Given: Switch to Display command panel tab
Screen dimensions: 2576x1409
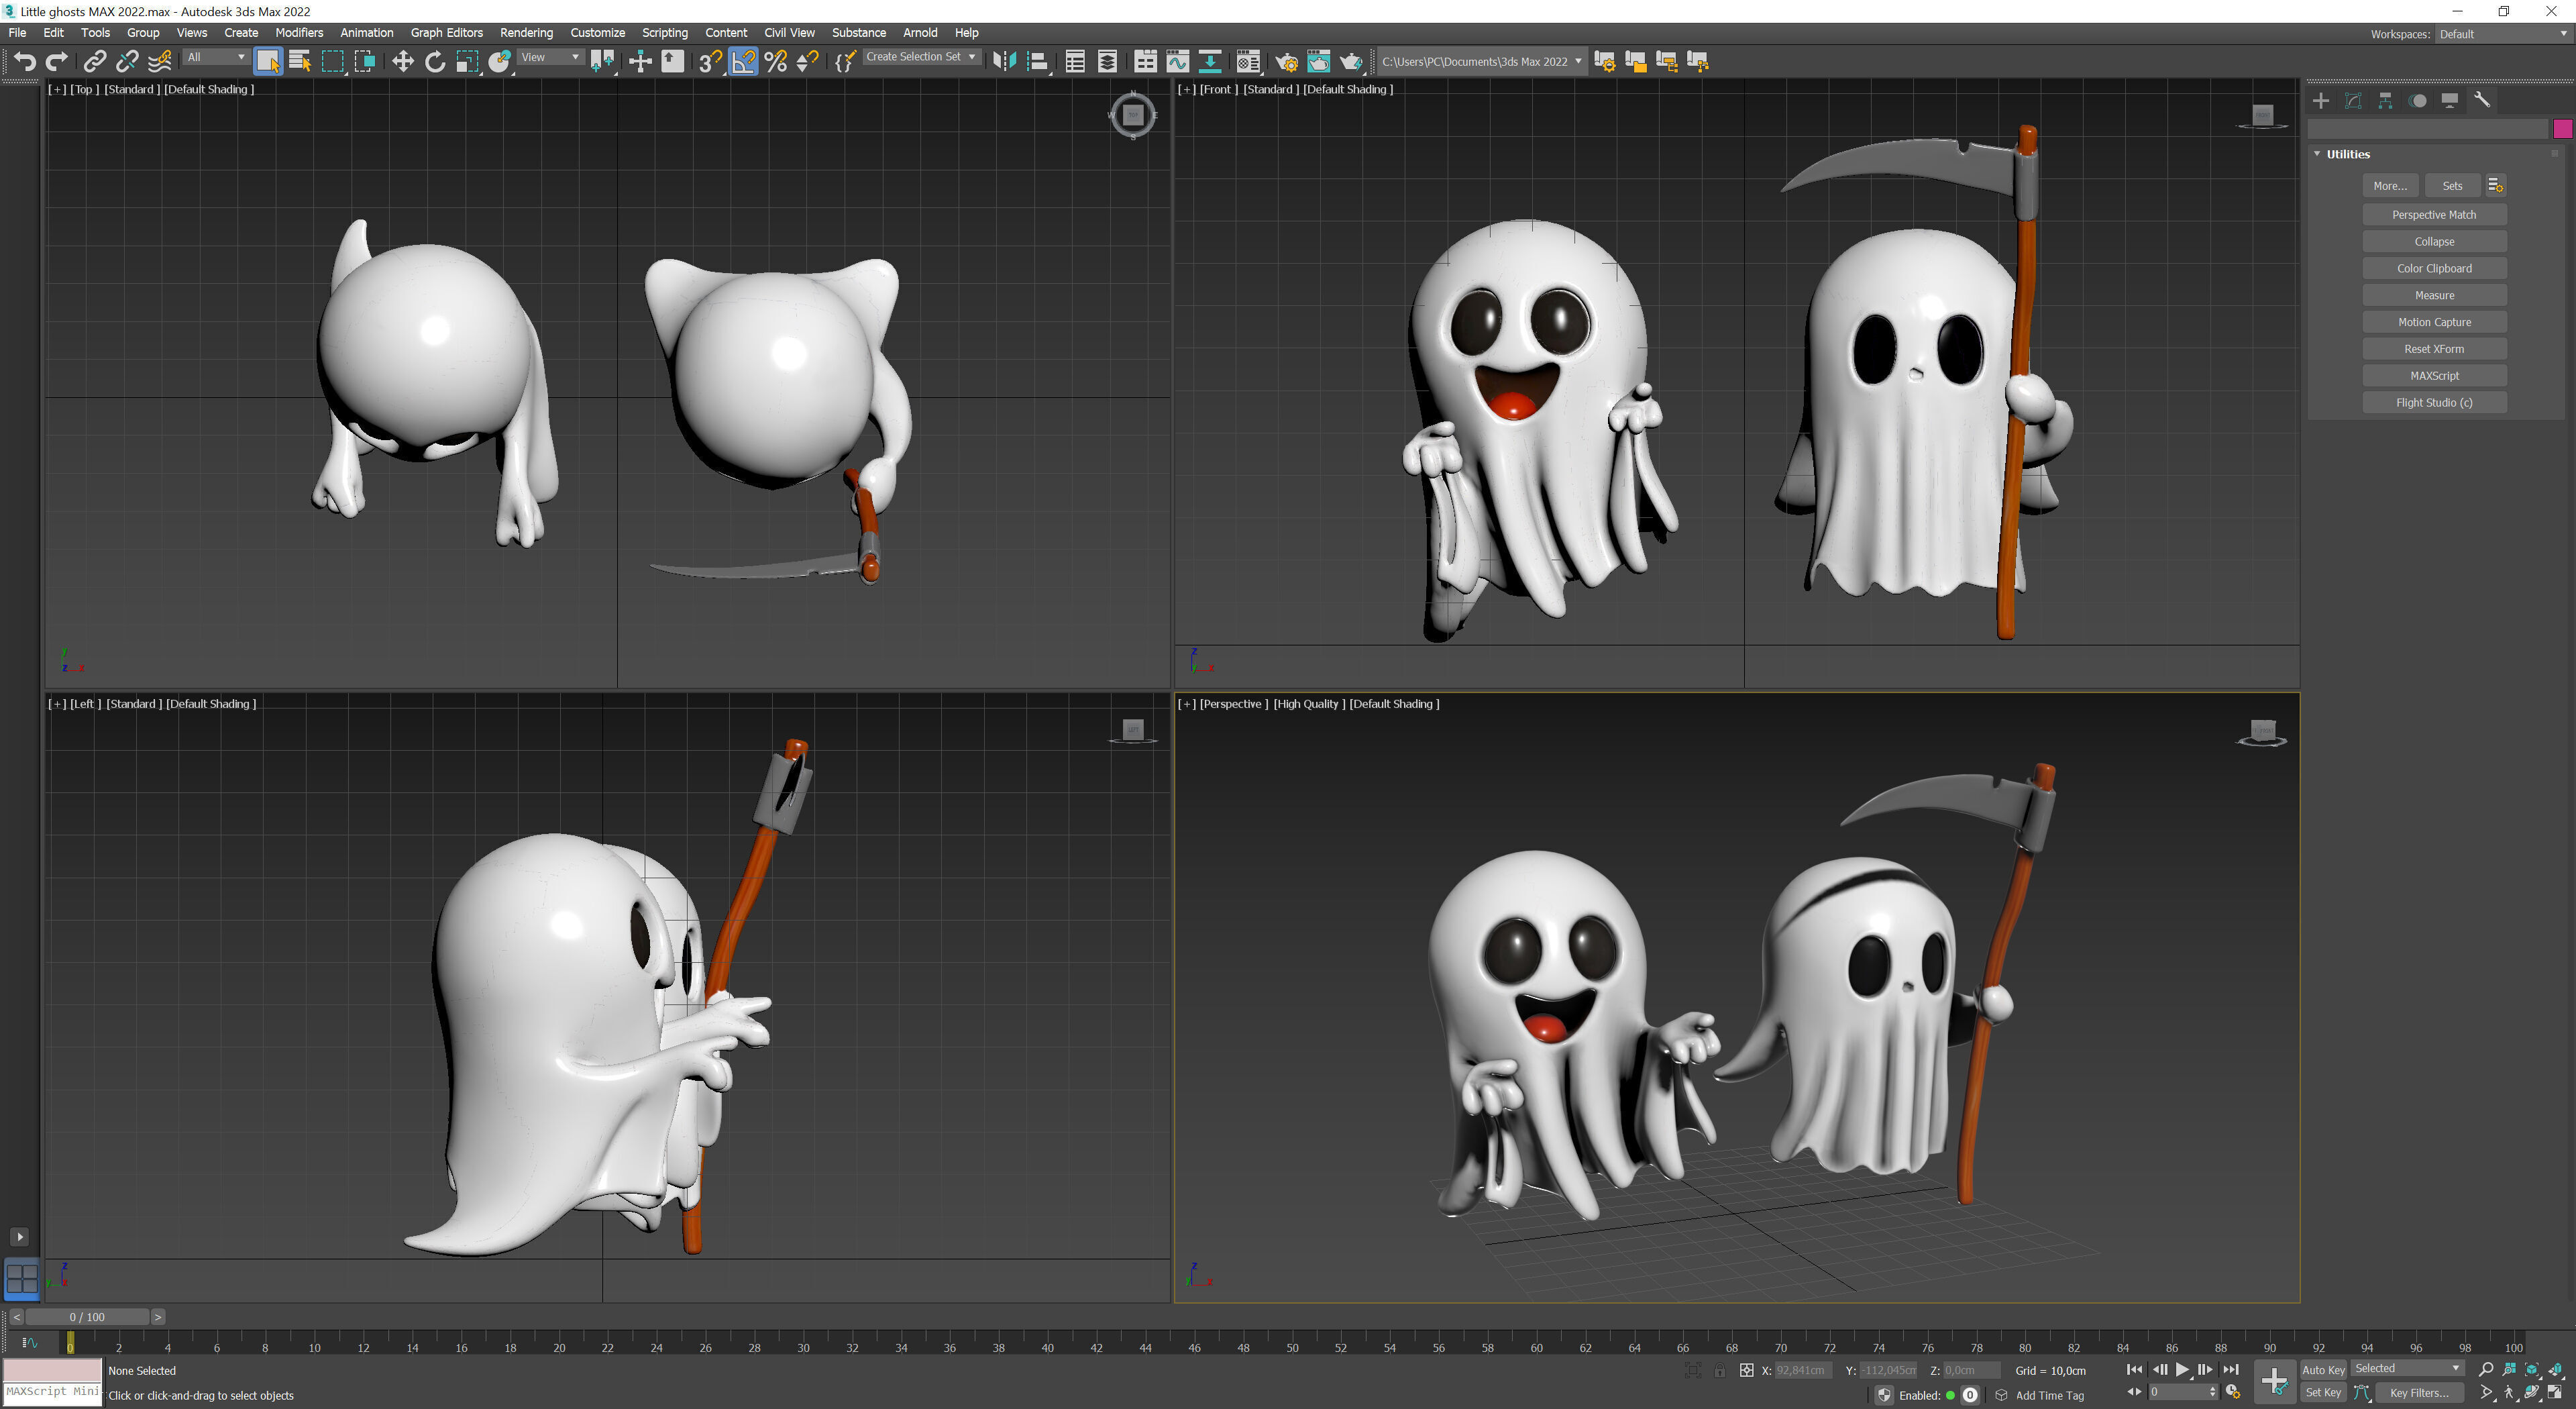Looking at the screenshot, I should pos(2450,101).
